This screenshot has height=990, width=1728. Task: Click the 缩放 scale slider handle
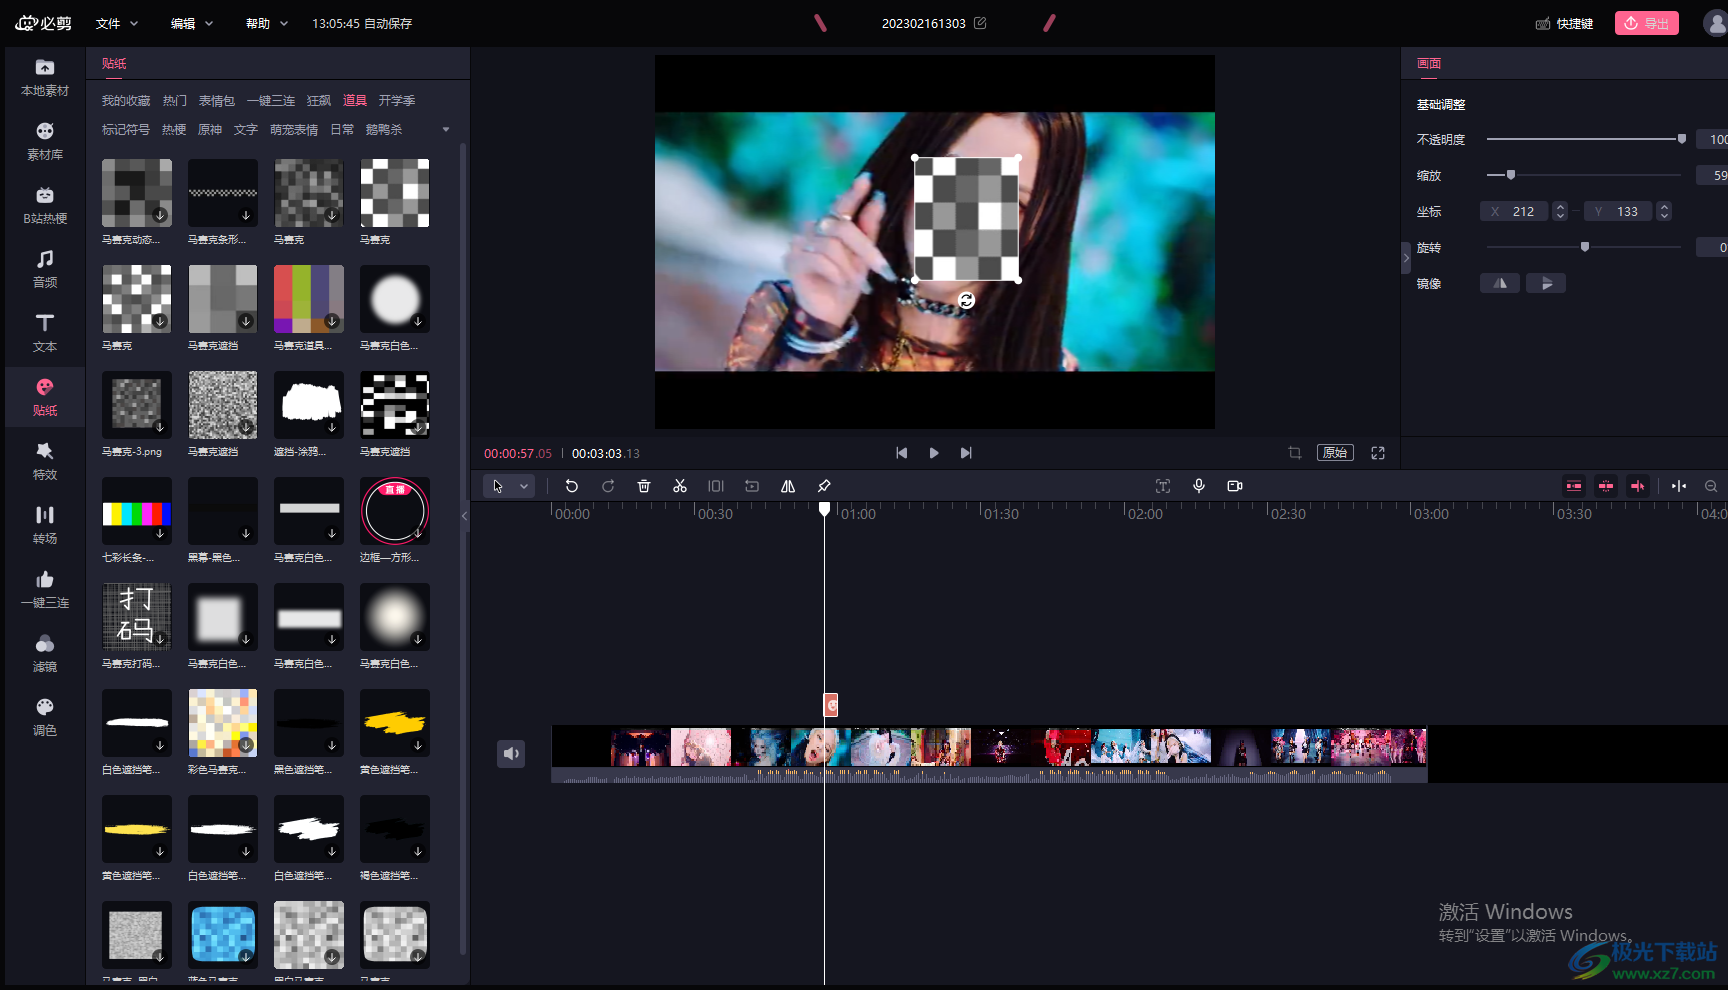point(1511,175)
